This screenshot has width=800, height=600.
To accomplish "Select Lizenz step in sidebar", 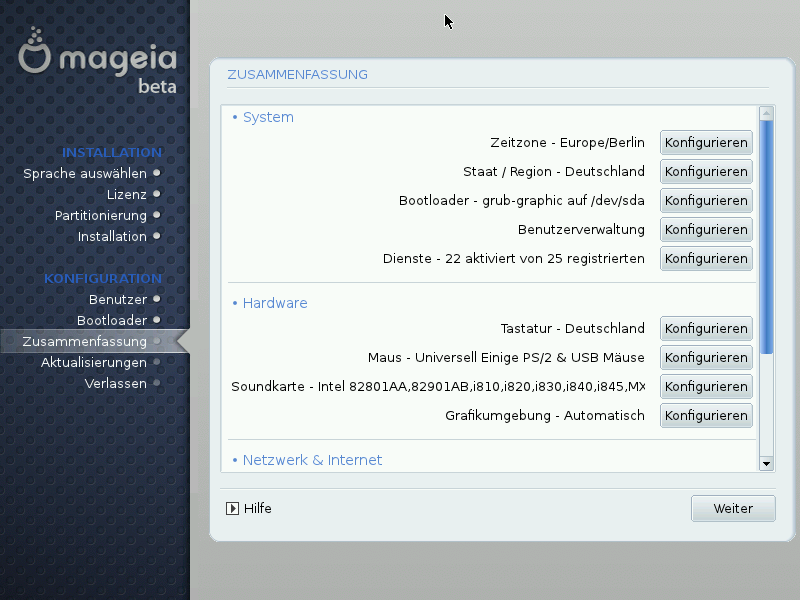I will [134, 194].
